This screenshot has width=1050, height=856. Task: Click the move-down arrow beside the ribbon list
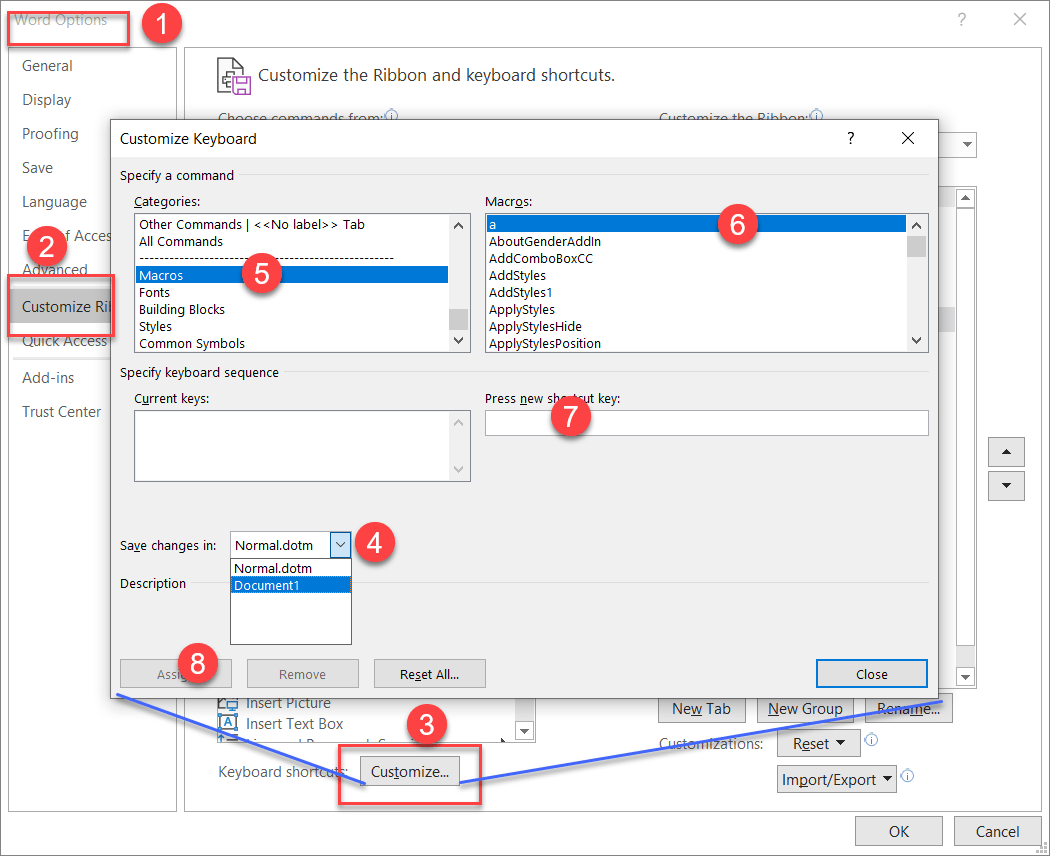point(1006,486)
